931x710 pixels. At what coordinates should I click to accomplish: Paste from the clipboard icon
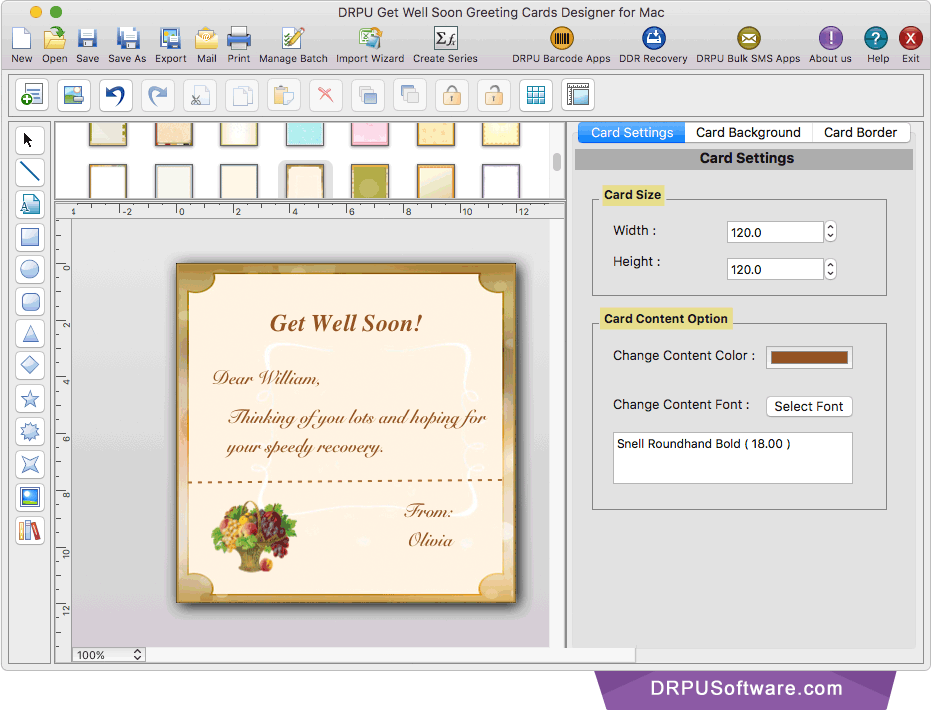tap(284, 95)
